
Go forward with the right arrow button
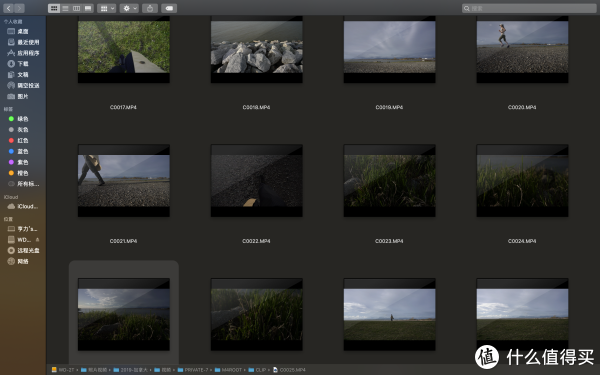pyautogui.click(x=20, y=8)
